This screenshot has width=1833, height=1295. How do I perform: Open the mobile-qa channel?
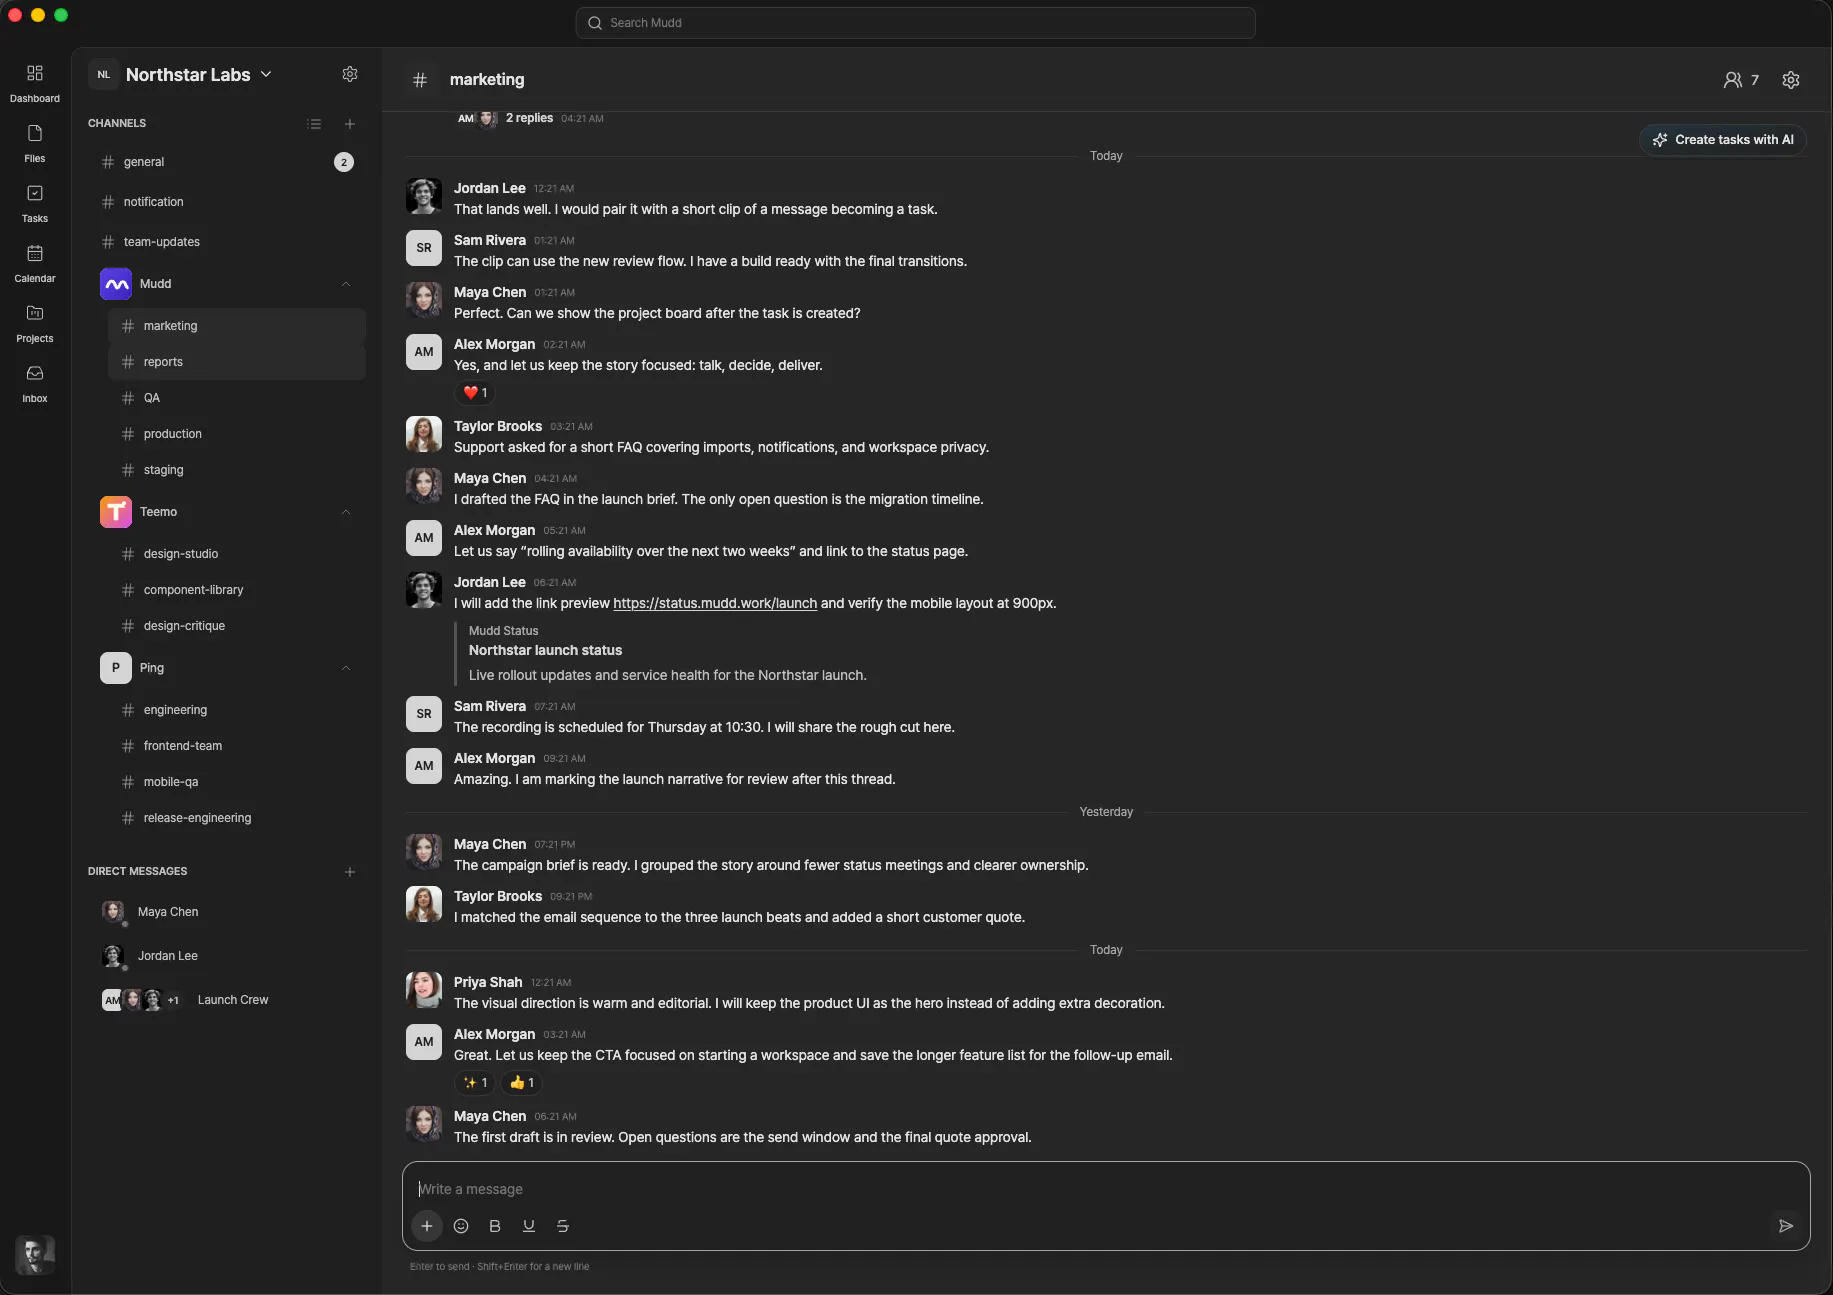coord(237,782)
